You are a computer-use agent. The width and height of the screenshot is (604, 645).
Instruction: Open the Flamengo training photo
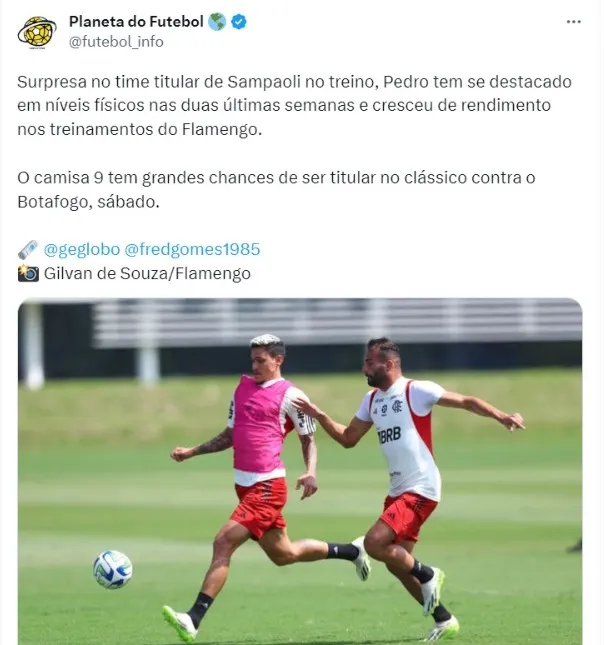pos(300,471)
